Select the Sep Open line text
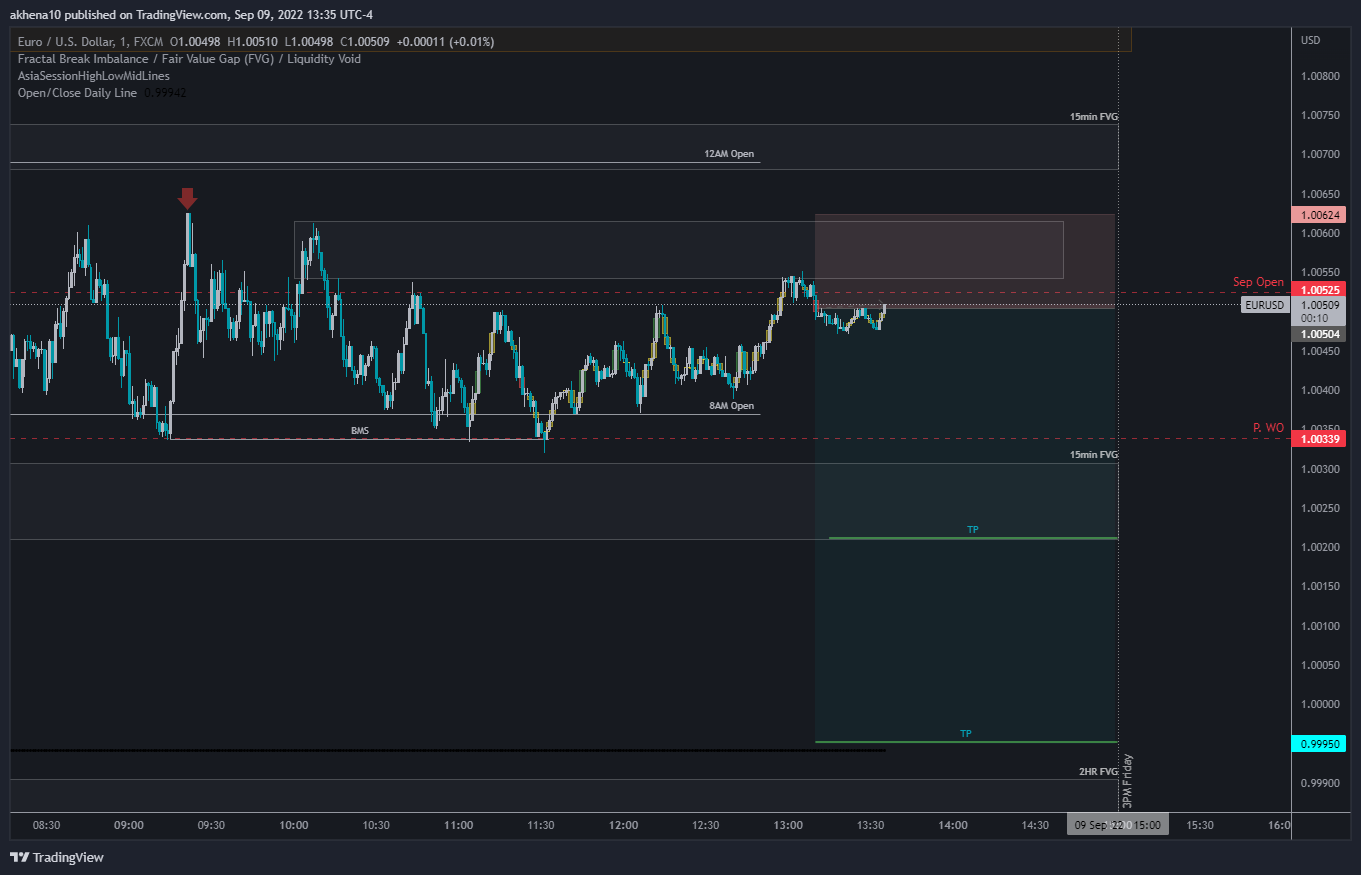This screenshot has height=875, width=1361. [x=1258, y=282]
